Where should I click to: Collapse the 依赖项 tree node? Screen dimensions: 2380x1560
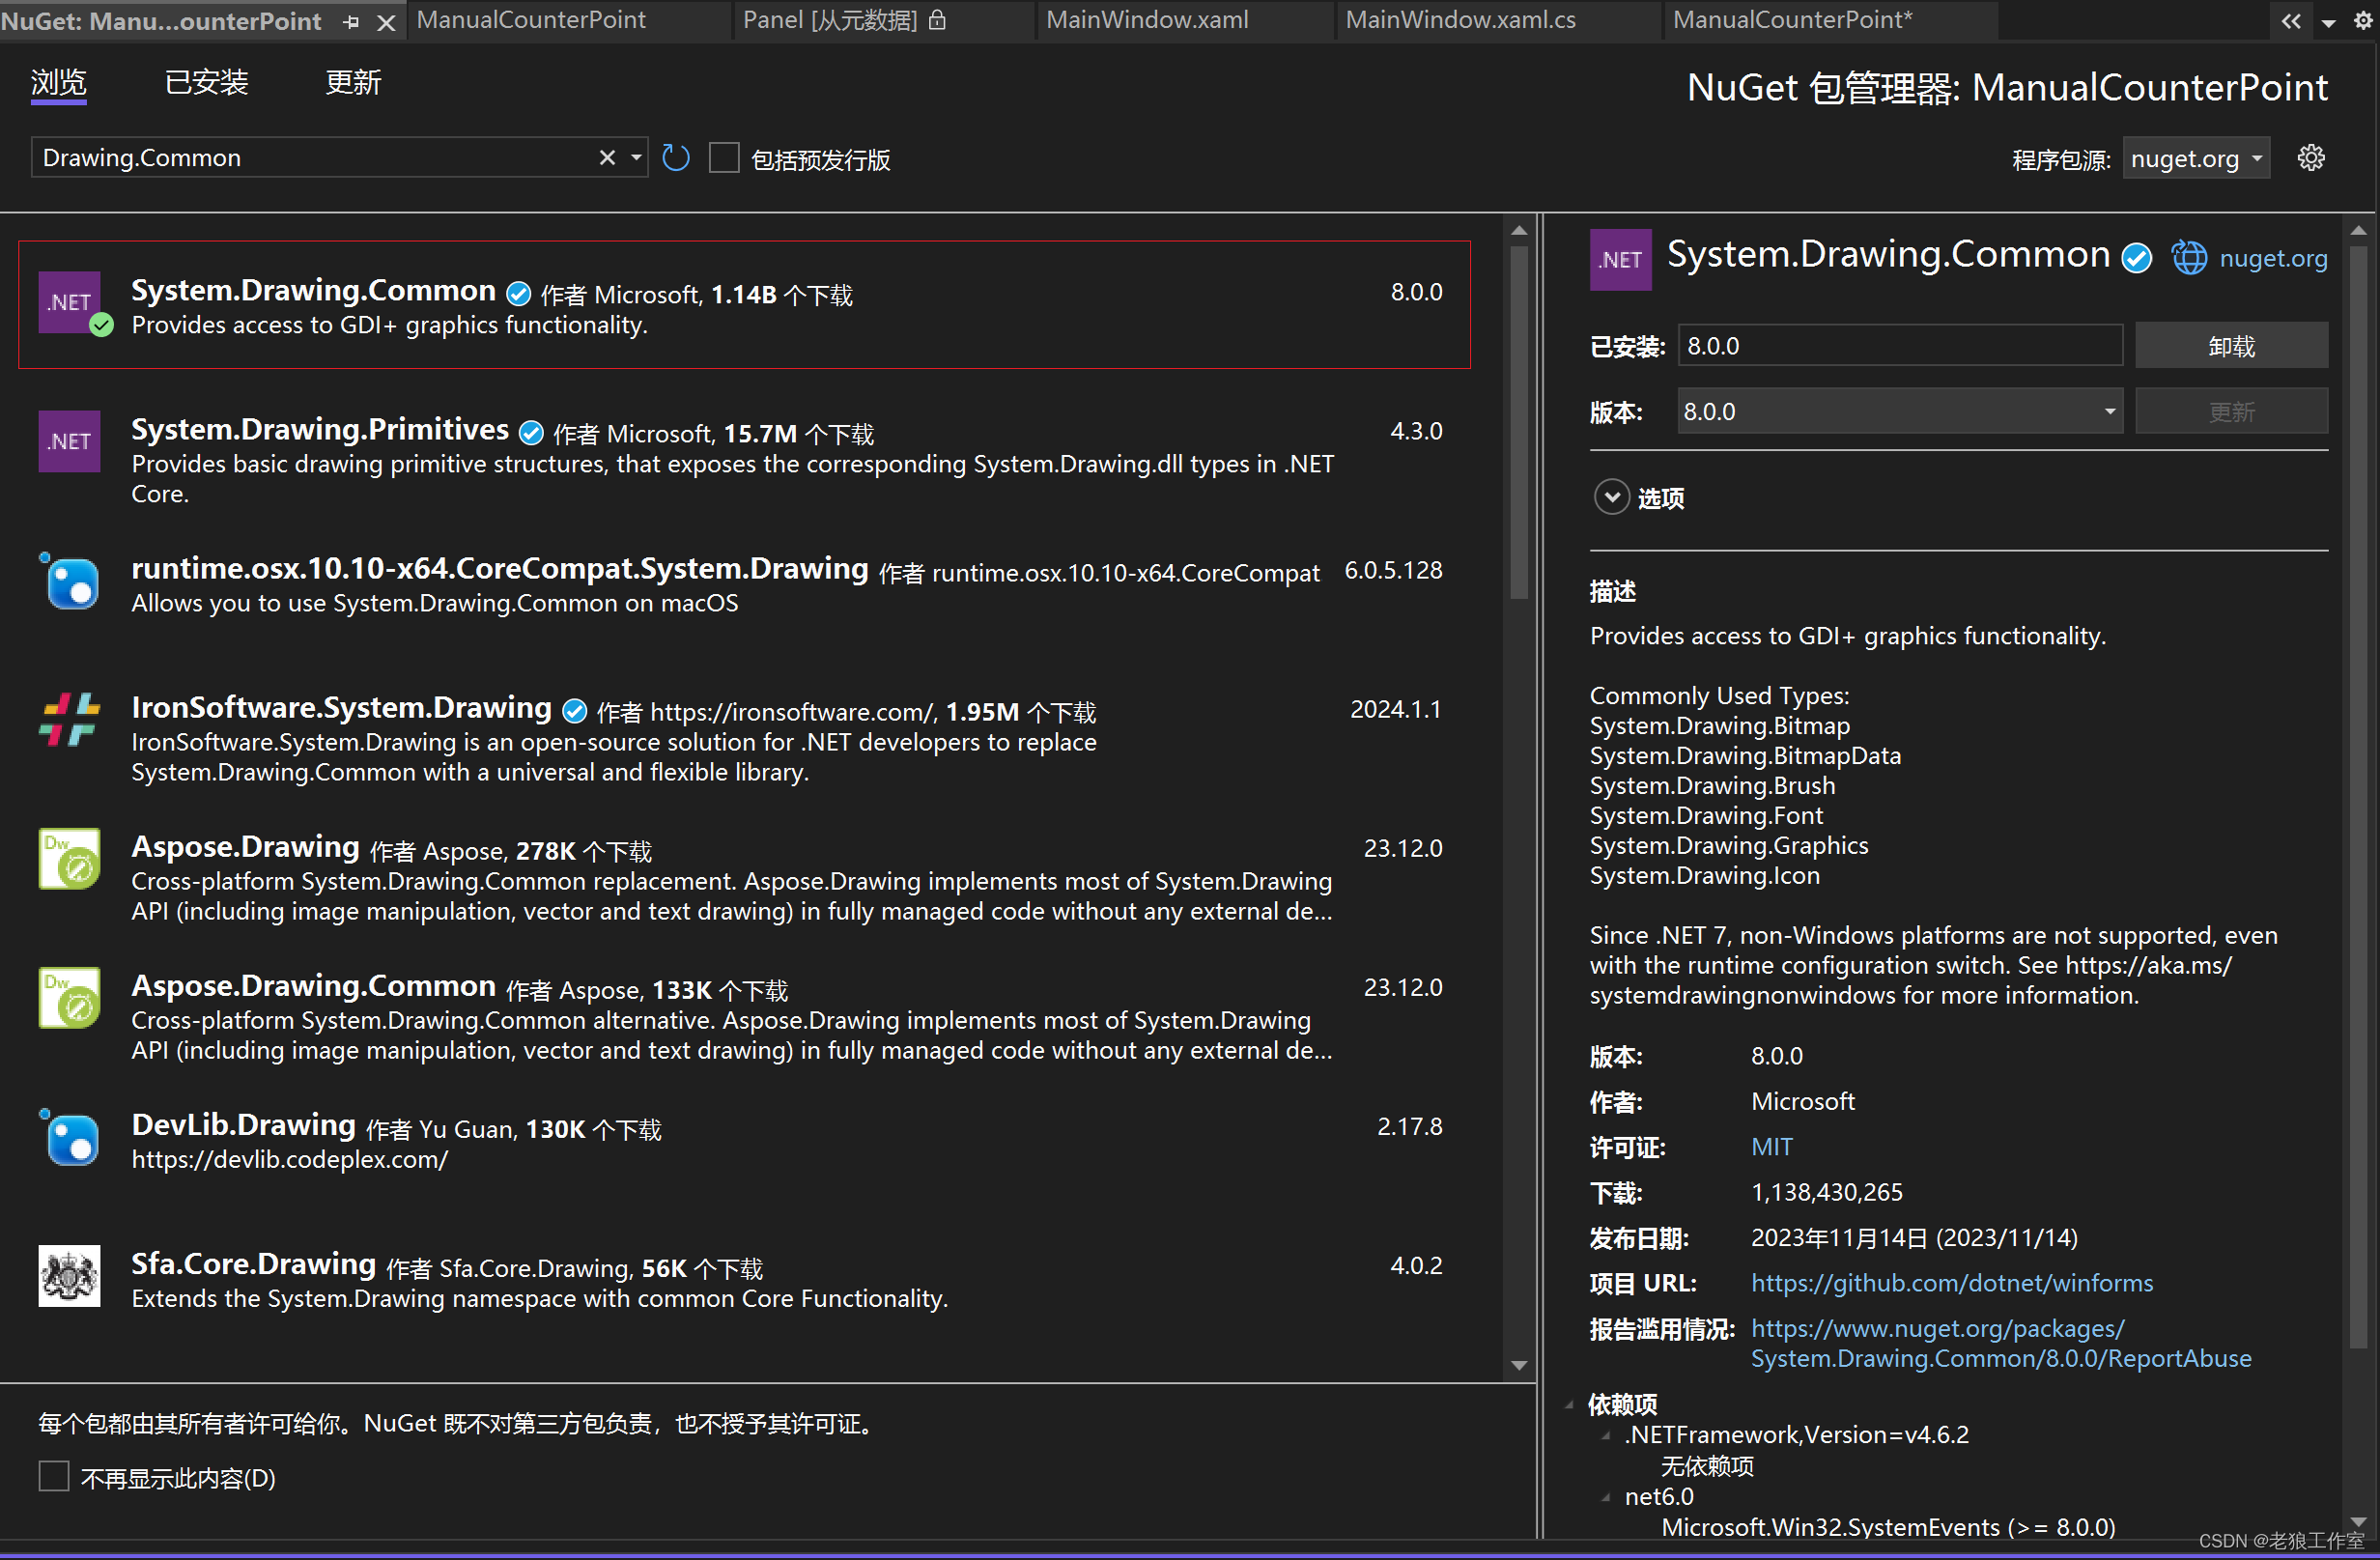[1569, 1404]
